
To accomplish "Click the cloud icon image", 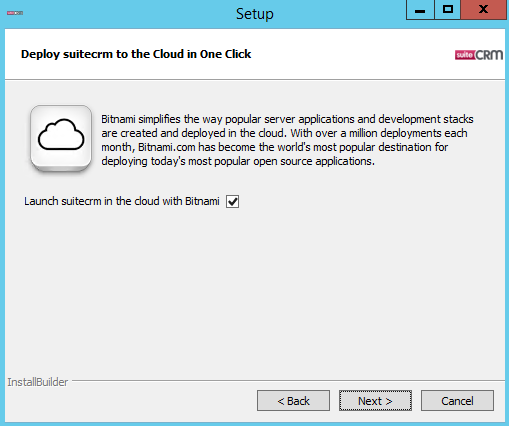I will coord(61,138).
